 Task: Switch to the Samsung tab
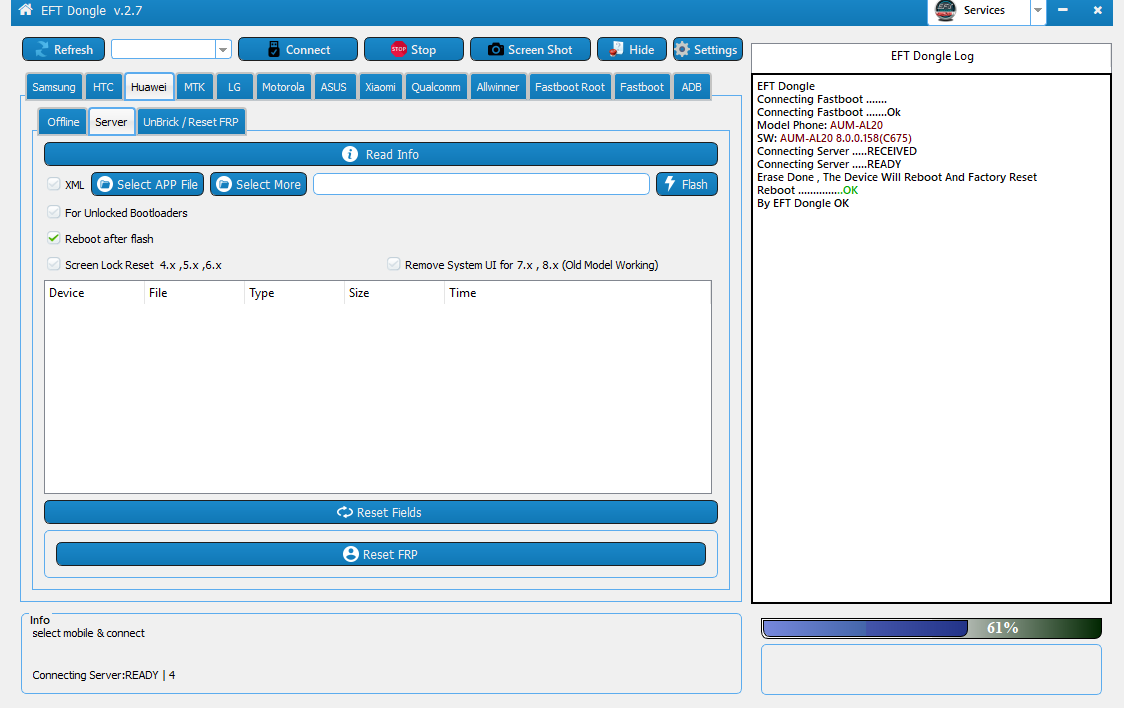pyautogui.click(x=53, y=87)
